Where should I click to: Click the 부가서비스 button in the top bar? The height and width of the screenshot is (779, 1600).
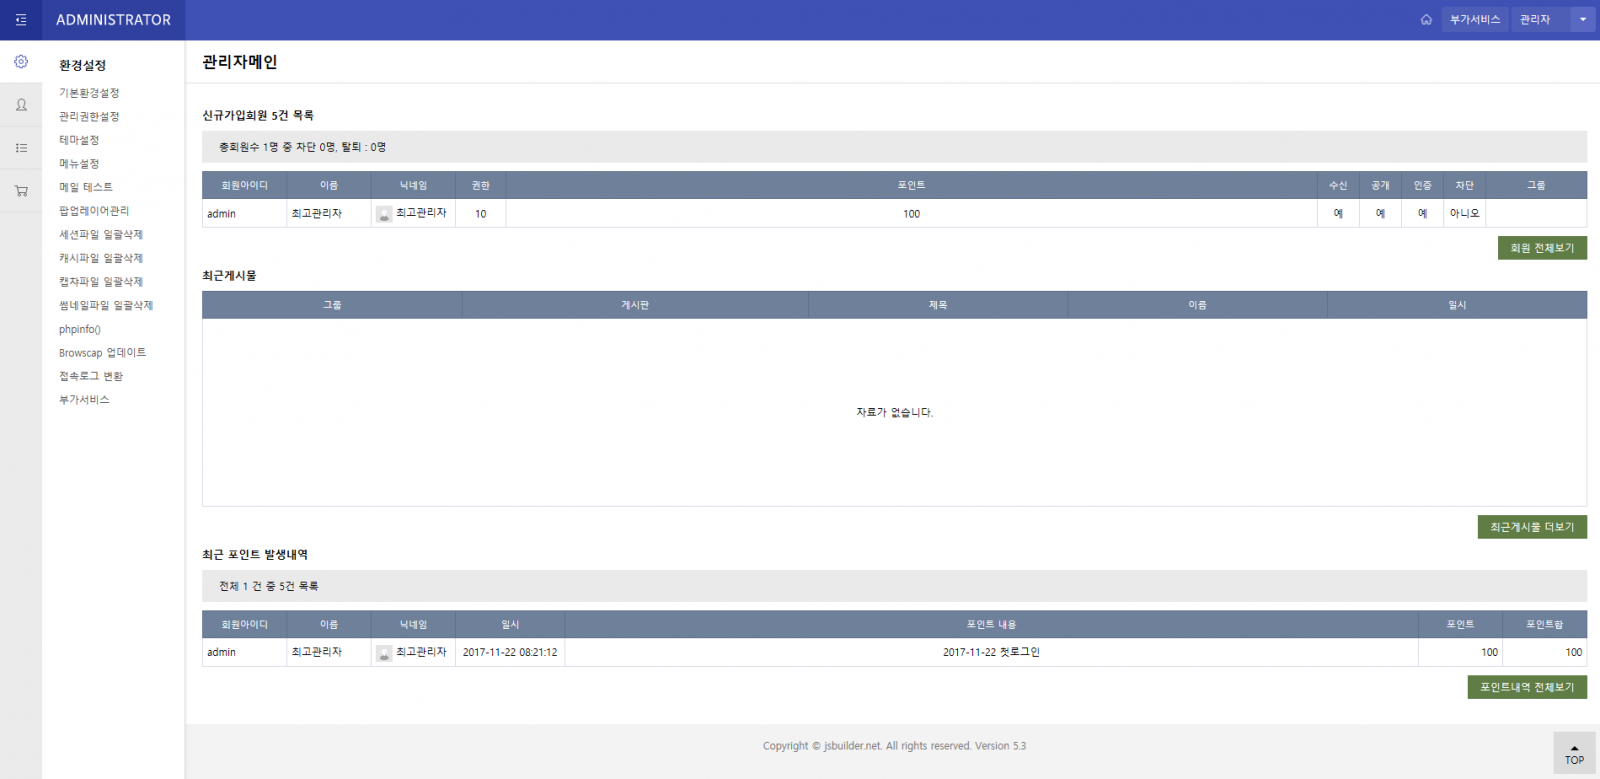click(1475, 20)
